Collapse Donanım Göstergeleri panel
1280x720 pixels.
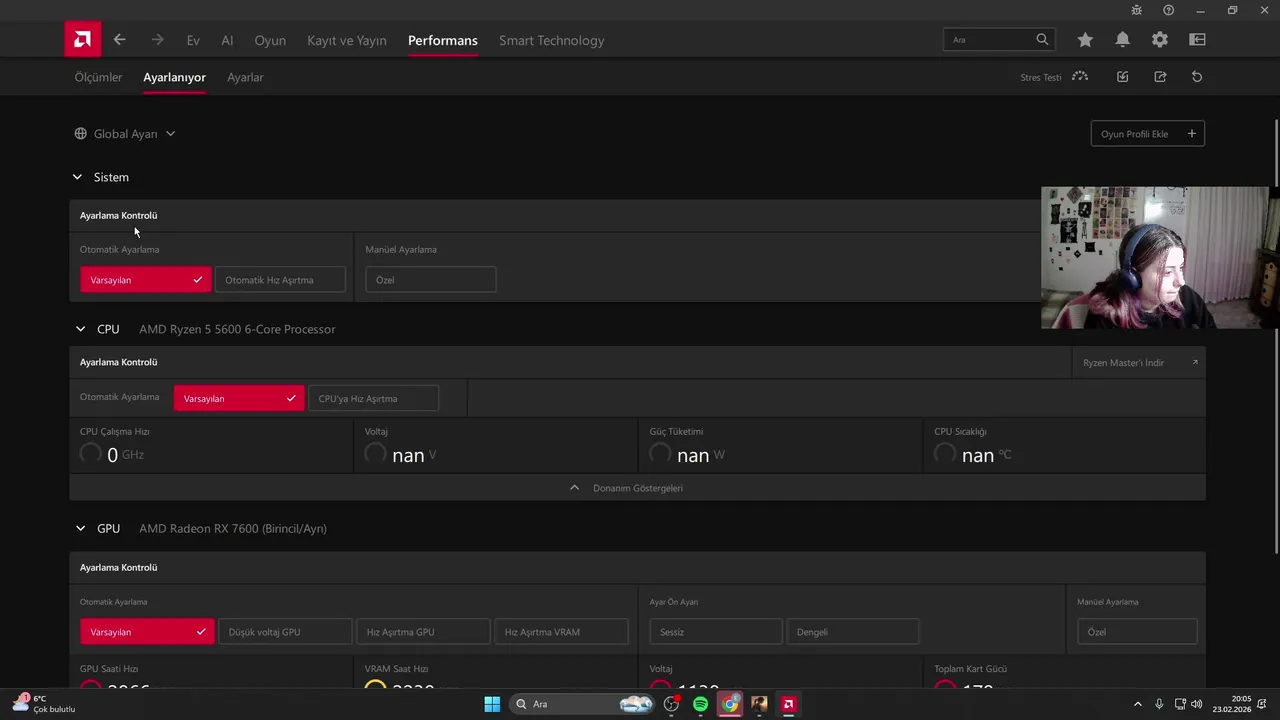tap(637, 488)
